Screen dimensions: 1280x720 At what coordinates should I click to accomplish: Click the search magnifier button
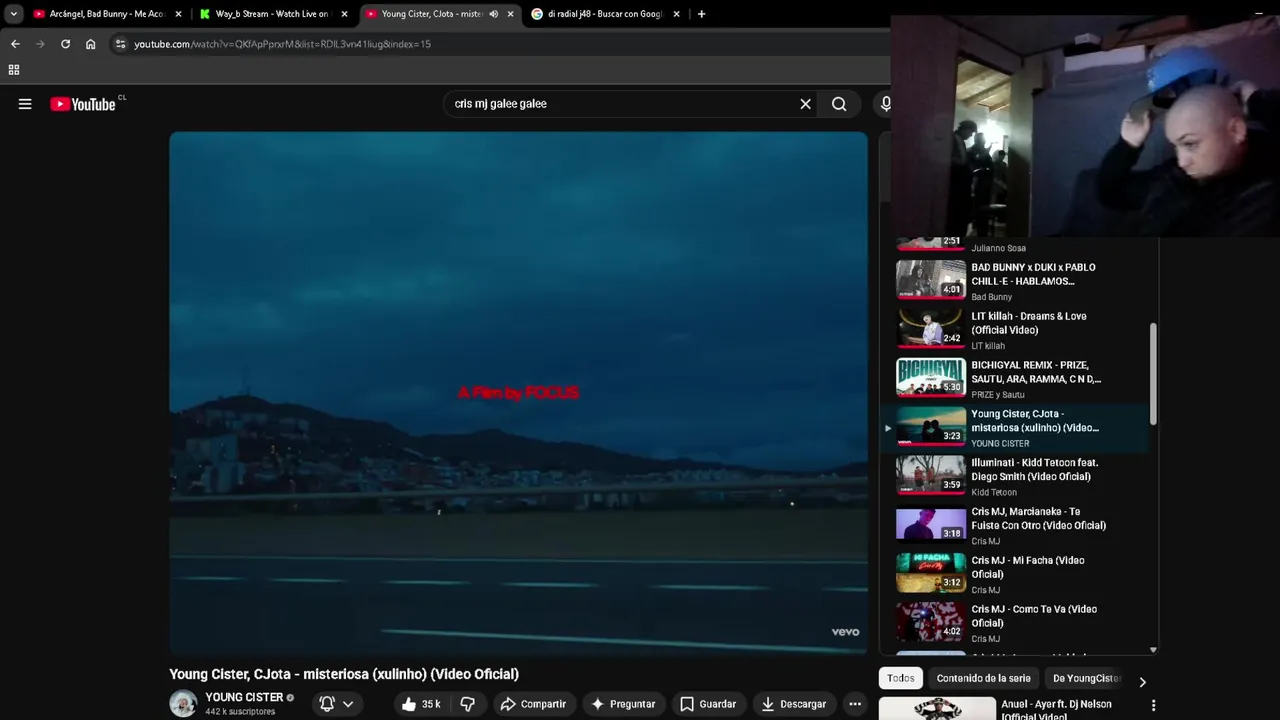tap(839, 104)
